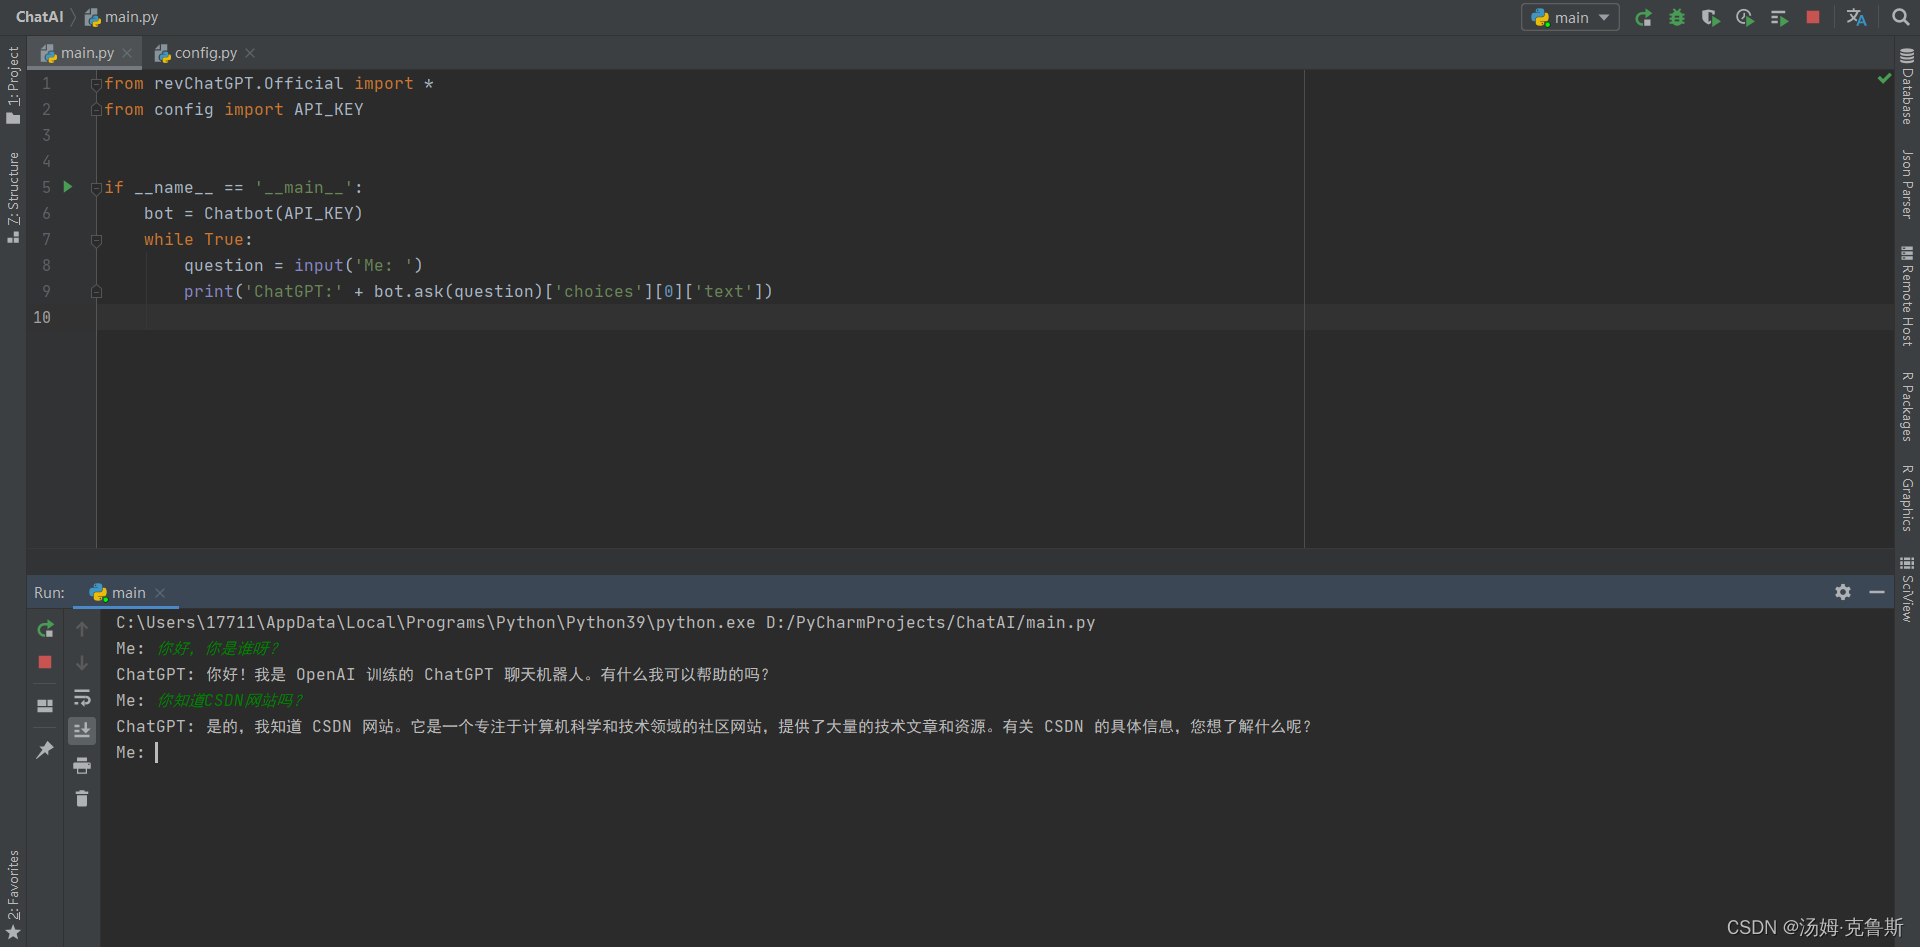Click the ChatGPT reply mentioning OpenAI

(443, 675)
